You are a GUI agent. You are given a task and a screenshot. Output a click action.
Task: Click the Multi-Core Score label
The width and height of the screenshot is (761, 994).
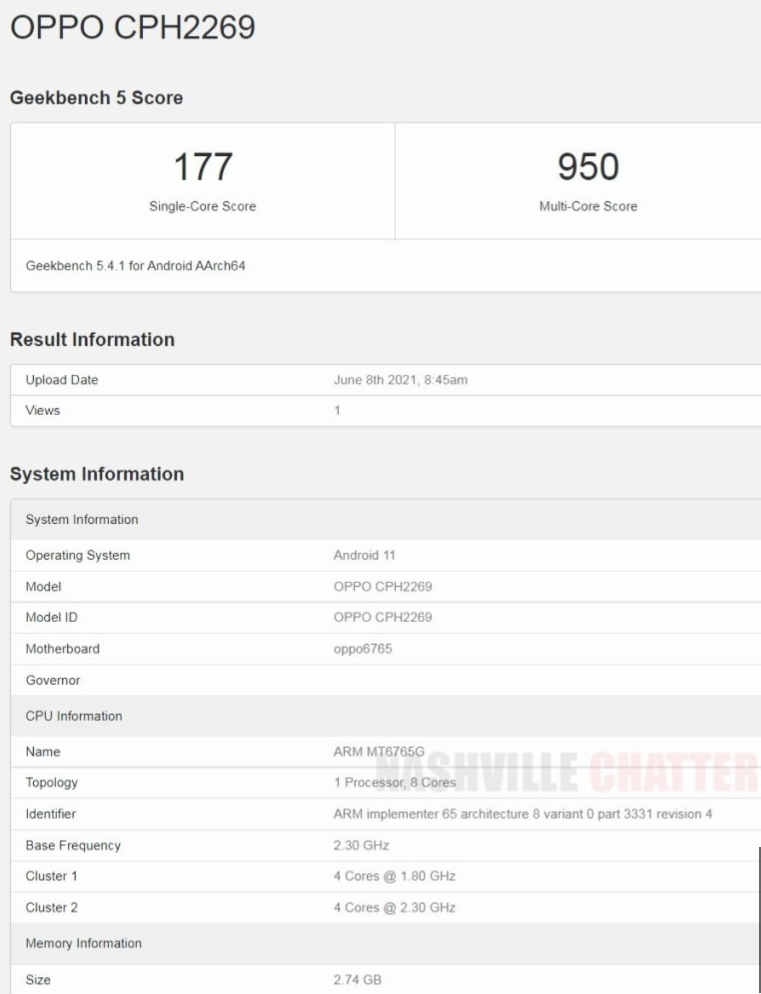tap(588, 206)
